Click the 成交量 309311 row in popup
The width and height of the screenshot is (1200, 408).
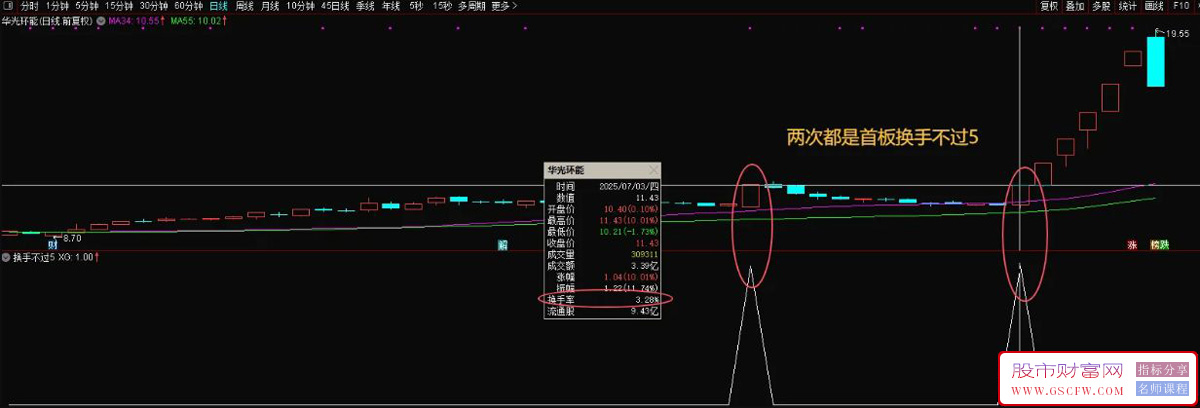[602, 254]
